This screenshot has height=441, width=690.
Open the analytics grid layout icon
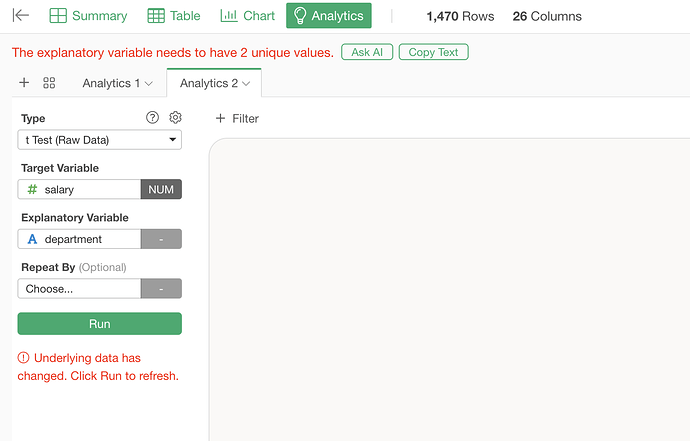(x=49, y=83)
